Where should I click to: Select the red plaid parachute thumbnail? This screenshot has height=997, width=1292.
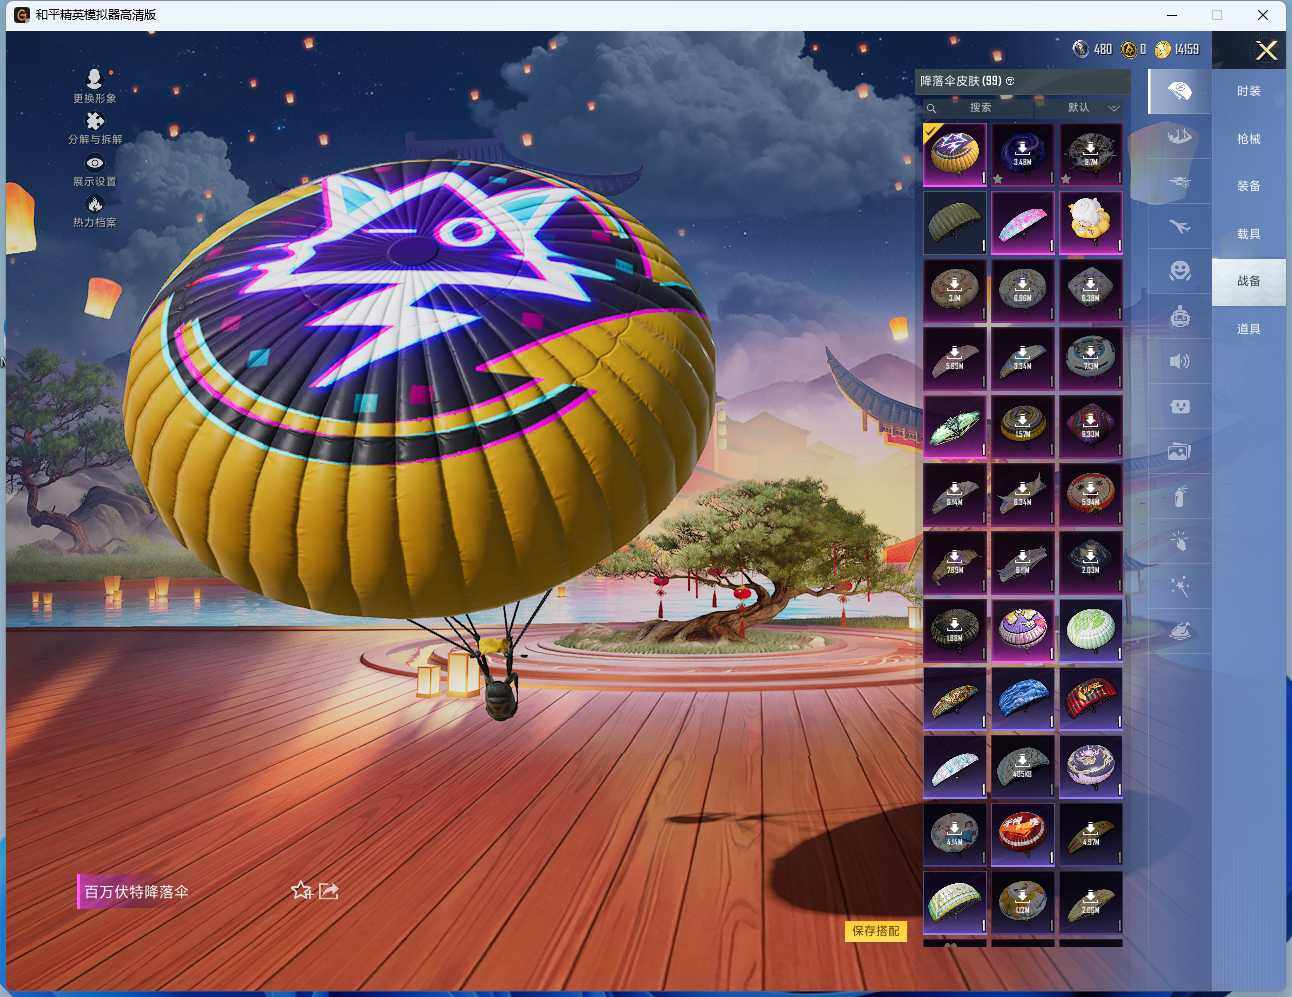click(1091, 698)
